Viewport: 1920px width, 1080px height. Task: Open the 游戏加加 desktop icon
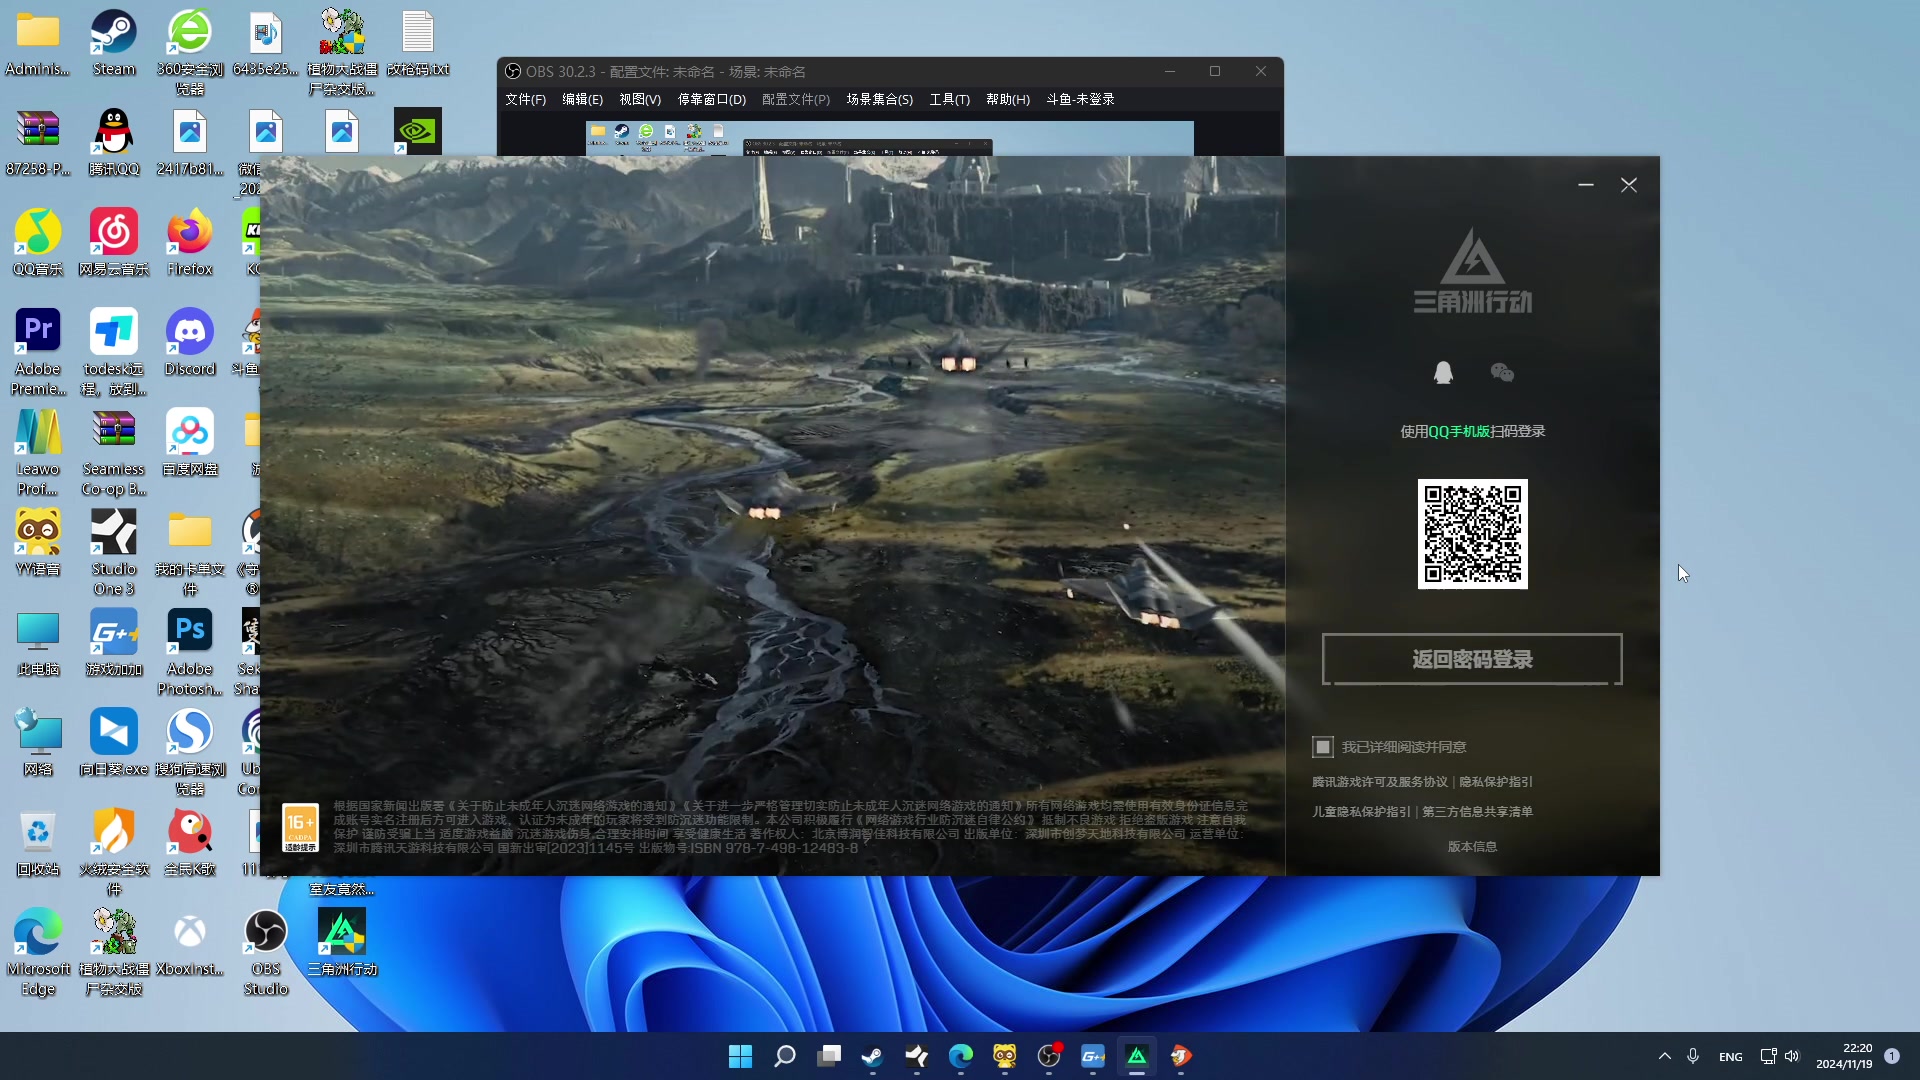click(114, 643)
